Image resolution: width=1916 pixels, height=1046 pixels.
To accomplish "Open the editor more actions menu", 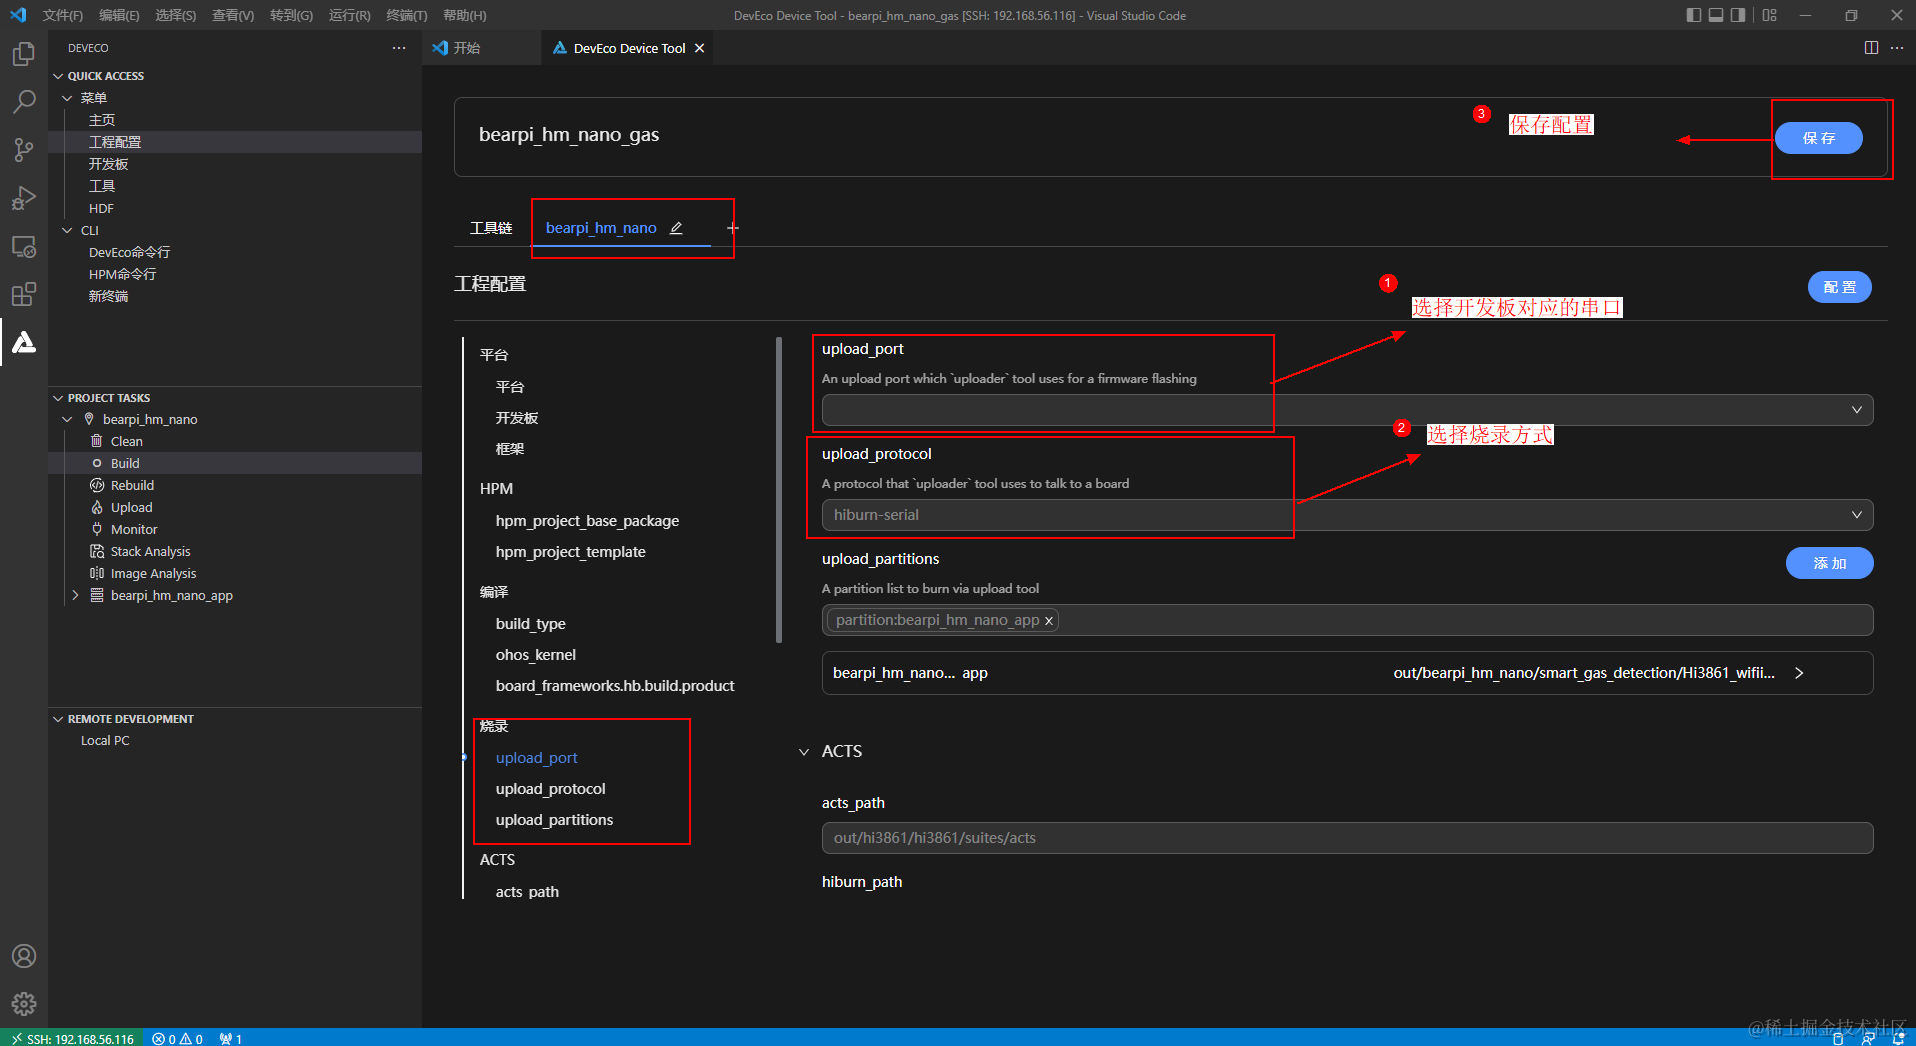I will (x=1897, y=48).
